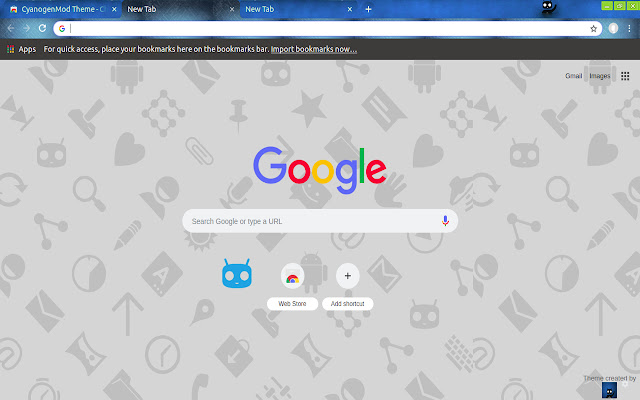
Task: Open the Apps shortcut in bookmarks bar
Action: [21, 49]
